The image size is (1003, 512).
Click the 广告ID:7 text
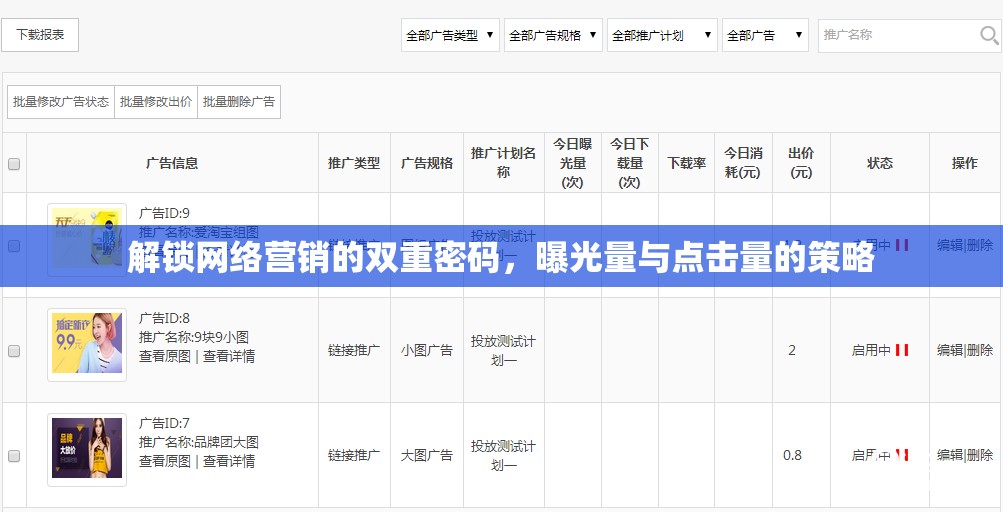click(164, 423)
